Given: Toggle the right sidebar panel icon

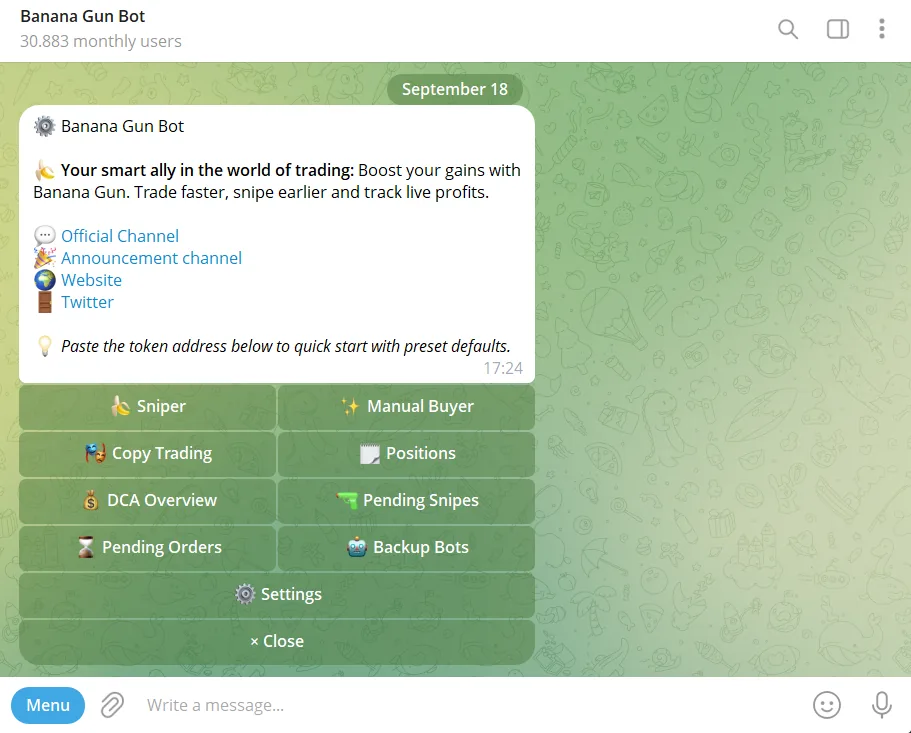Looking at the screenshot, I should (x=837, y=29).
